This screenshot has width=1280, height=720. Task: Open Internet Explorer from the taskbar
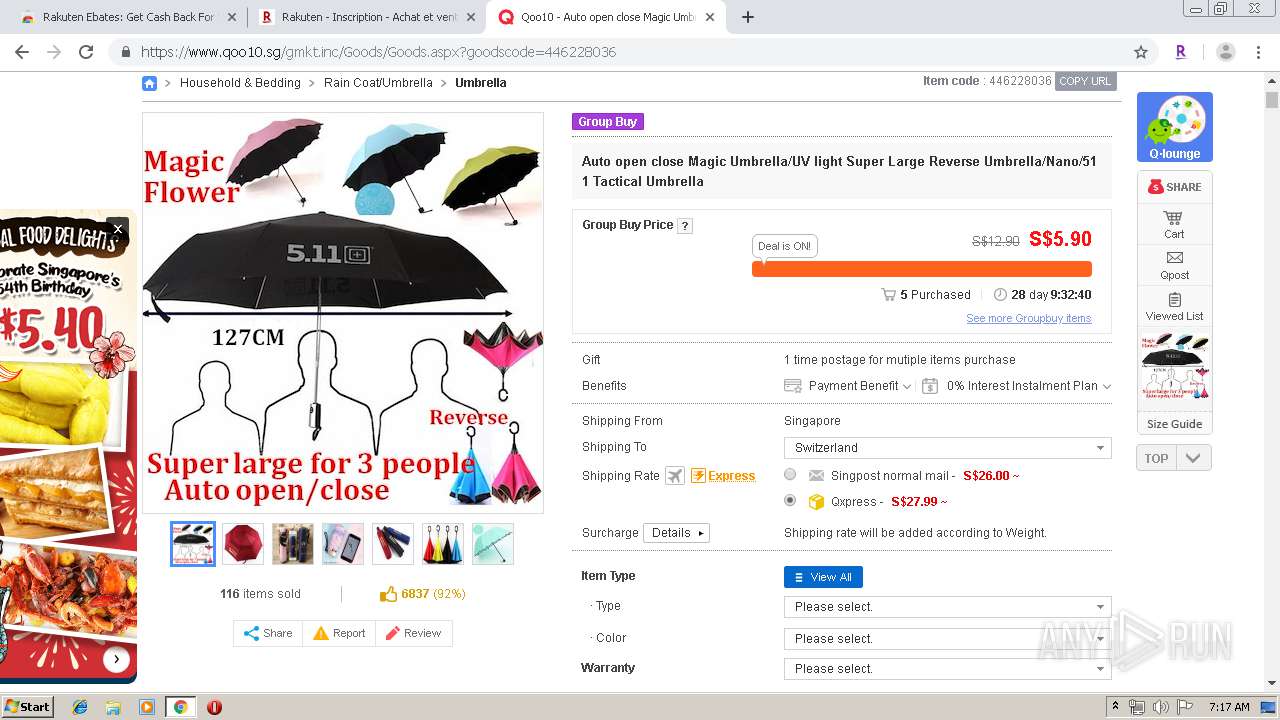pos(80,707)
